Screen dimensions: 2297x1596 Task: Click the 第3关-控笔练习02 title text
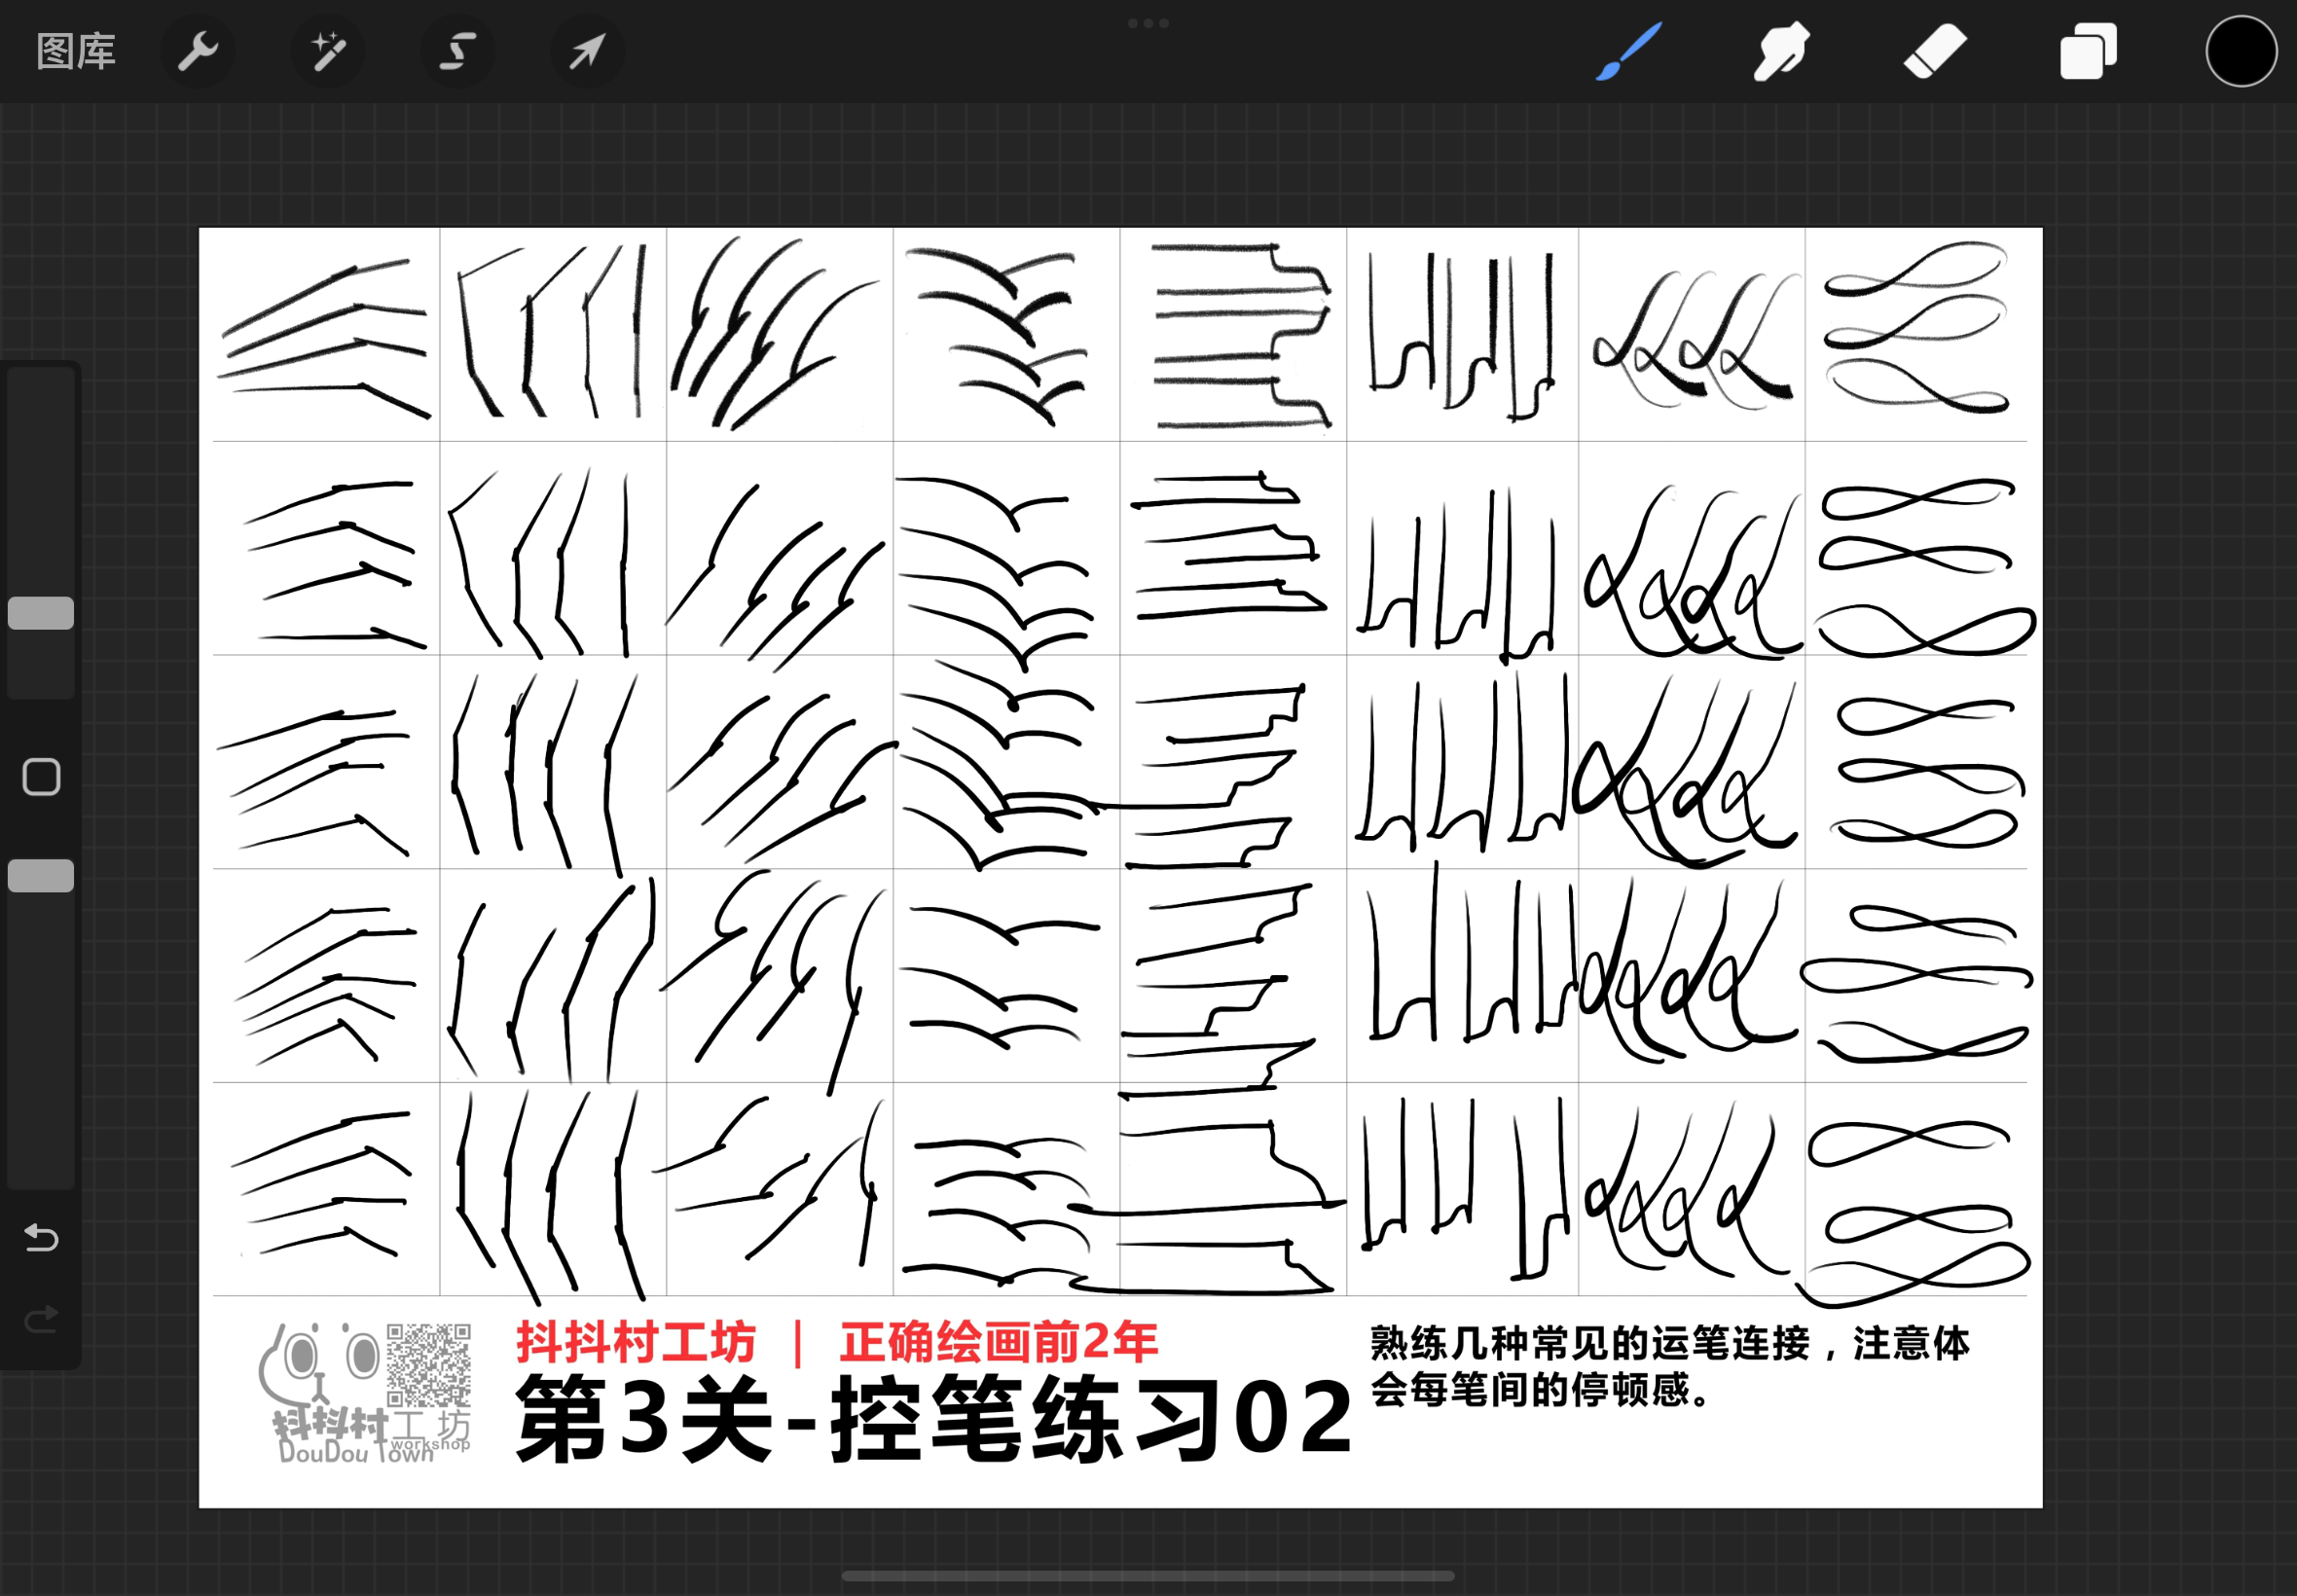coord(934,1419)
